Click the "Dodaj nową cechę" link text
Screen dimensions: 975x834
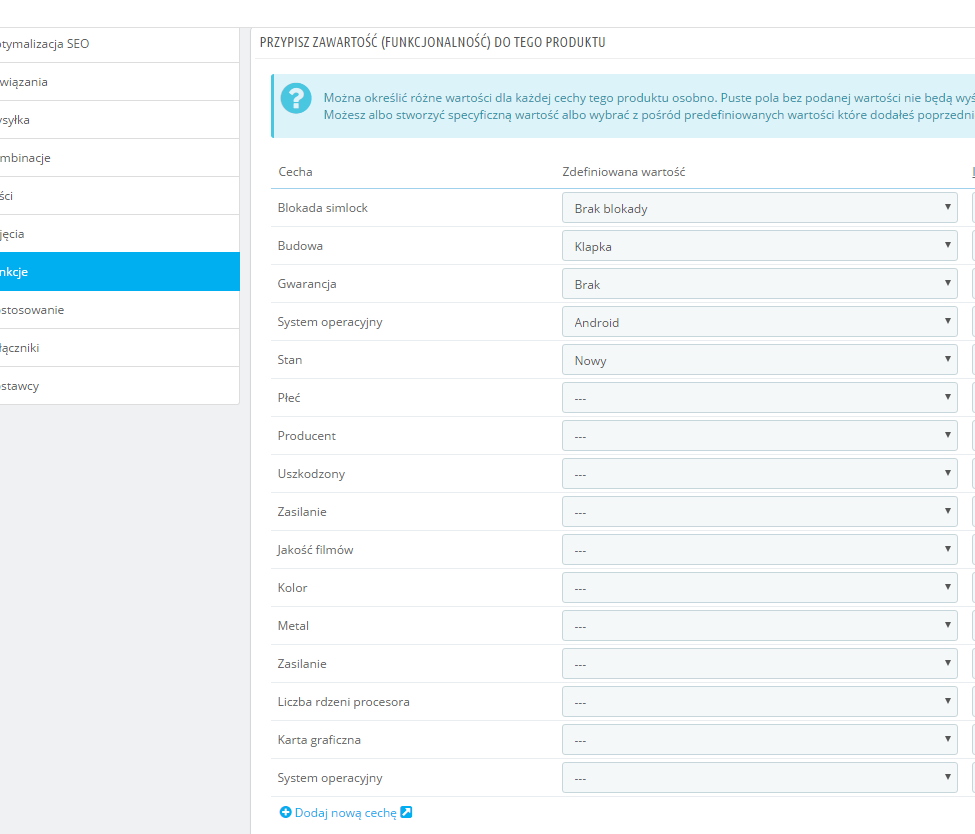pyautogui.click(x=345, y=813)
